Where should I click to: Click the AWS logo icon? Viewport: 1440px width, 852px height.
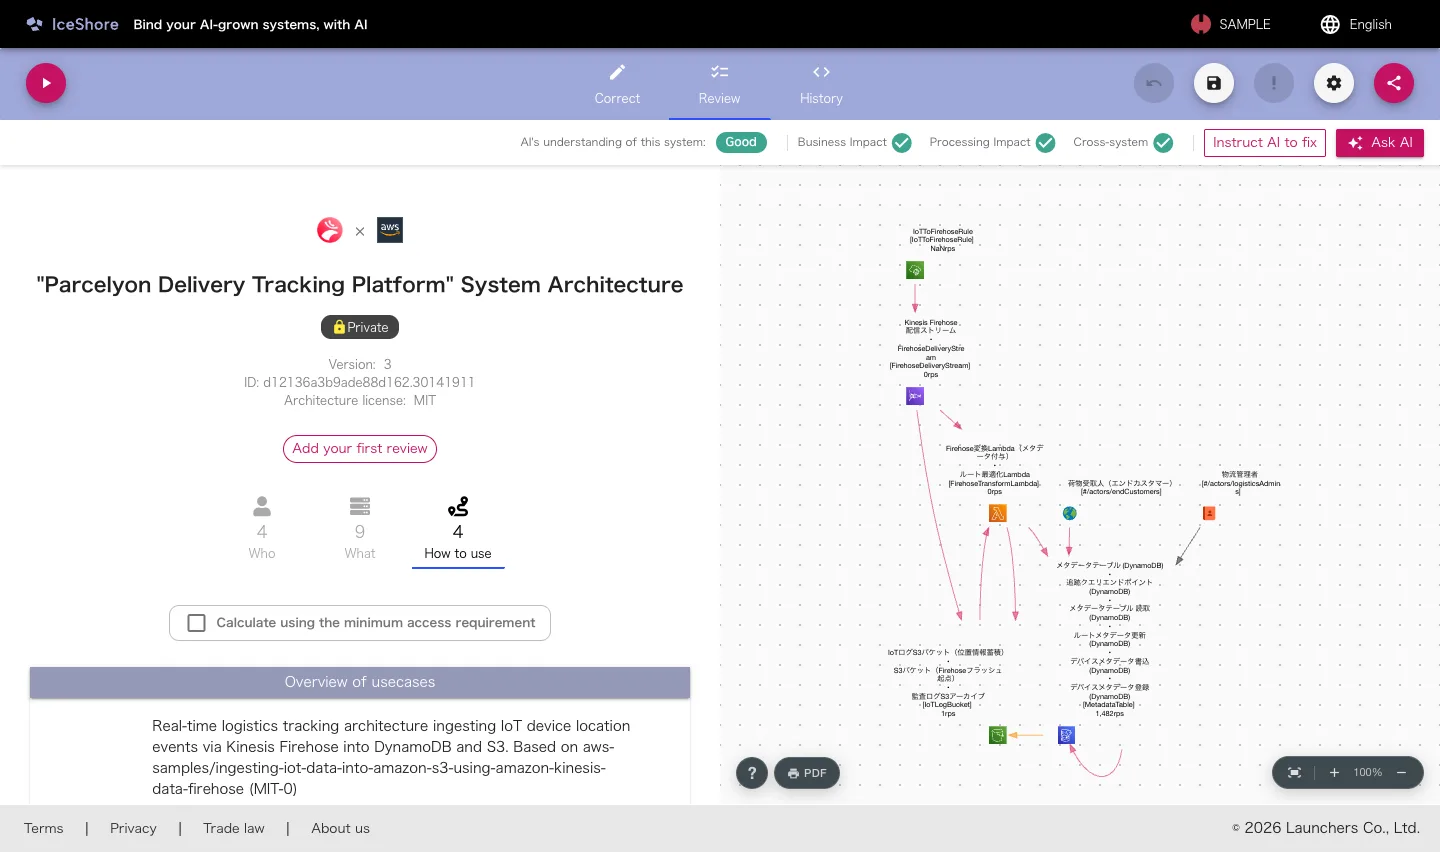click(x=390, y=230)
